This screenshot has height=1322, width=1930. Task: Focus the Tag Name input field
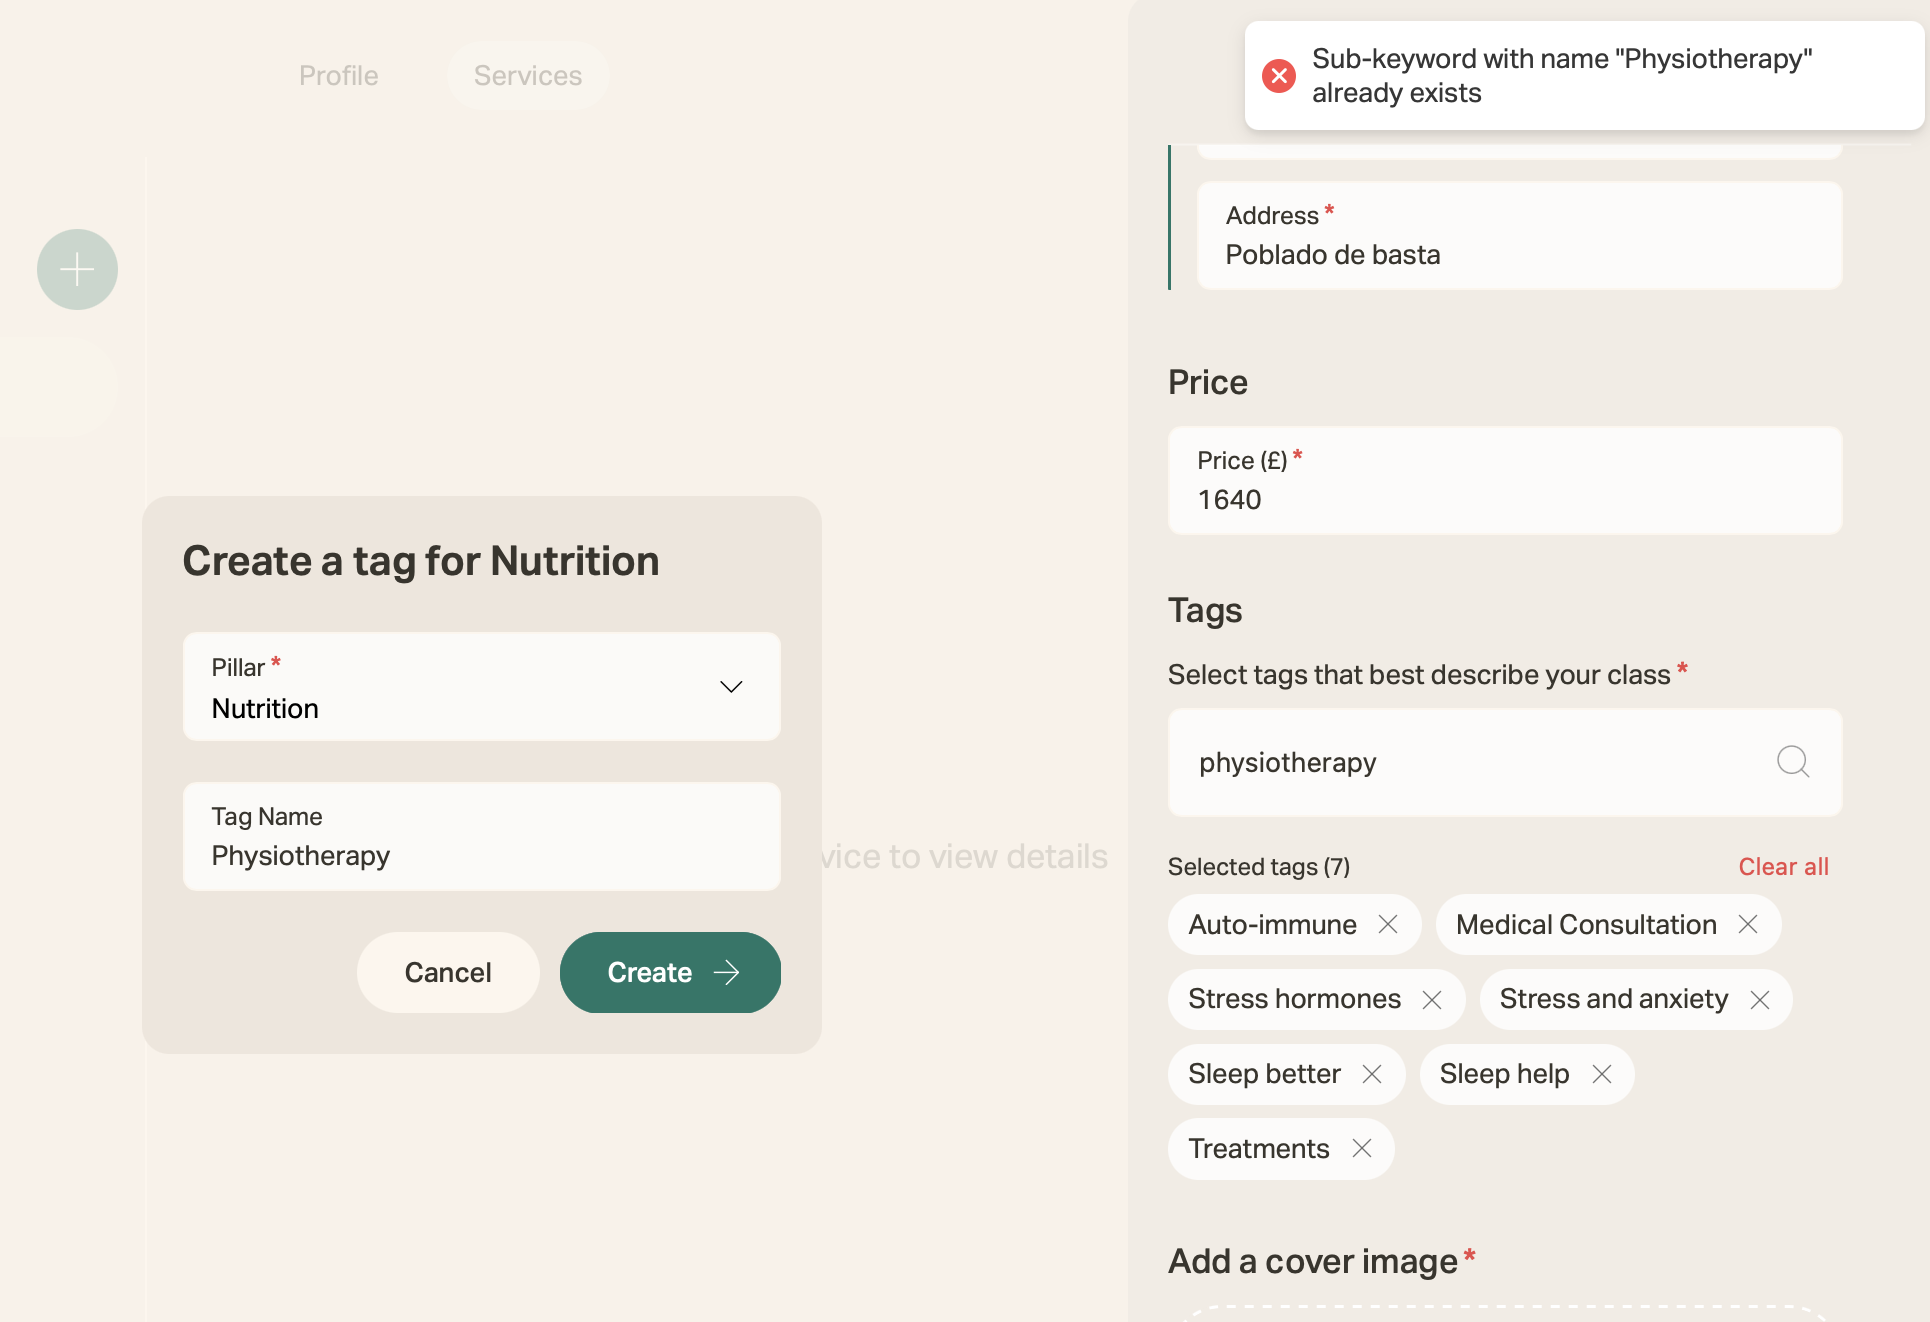(x=482, y=837)
